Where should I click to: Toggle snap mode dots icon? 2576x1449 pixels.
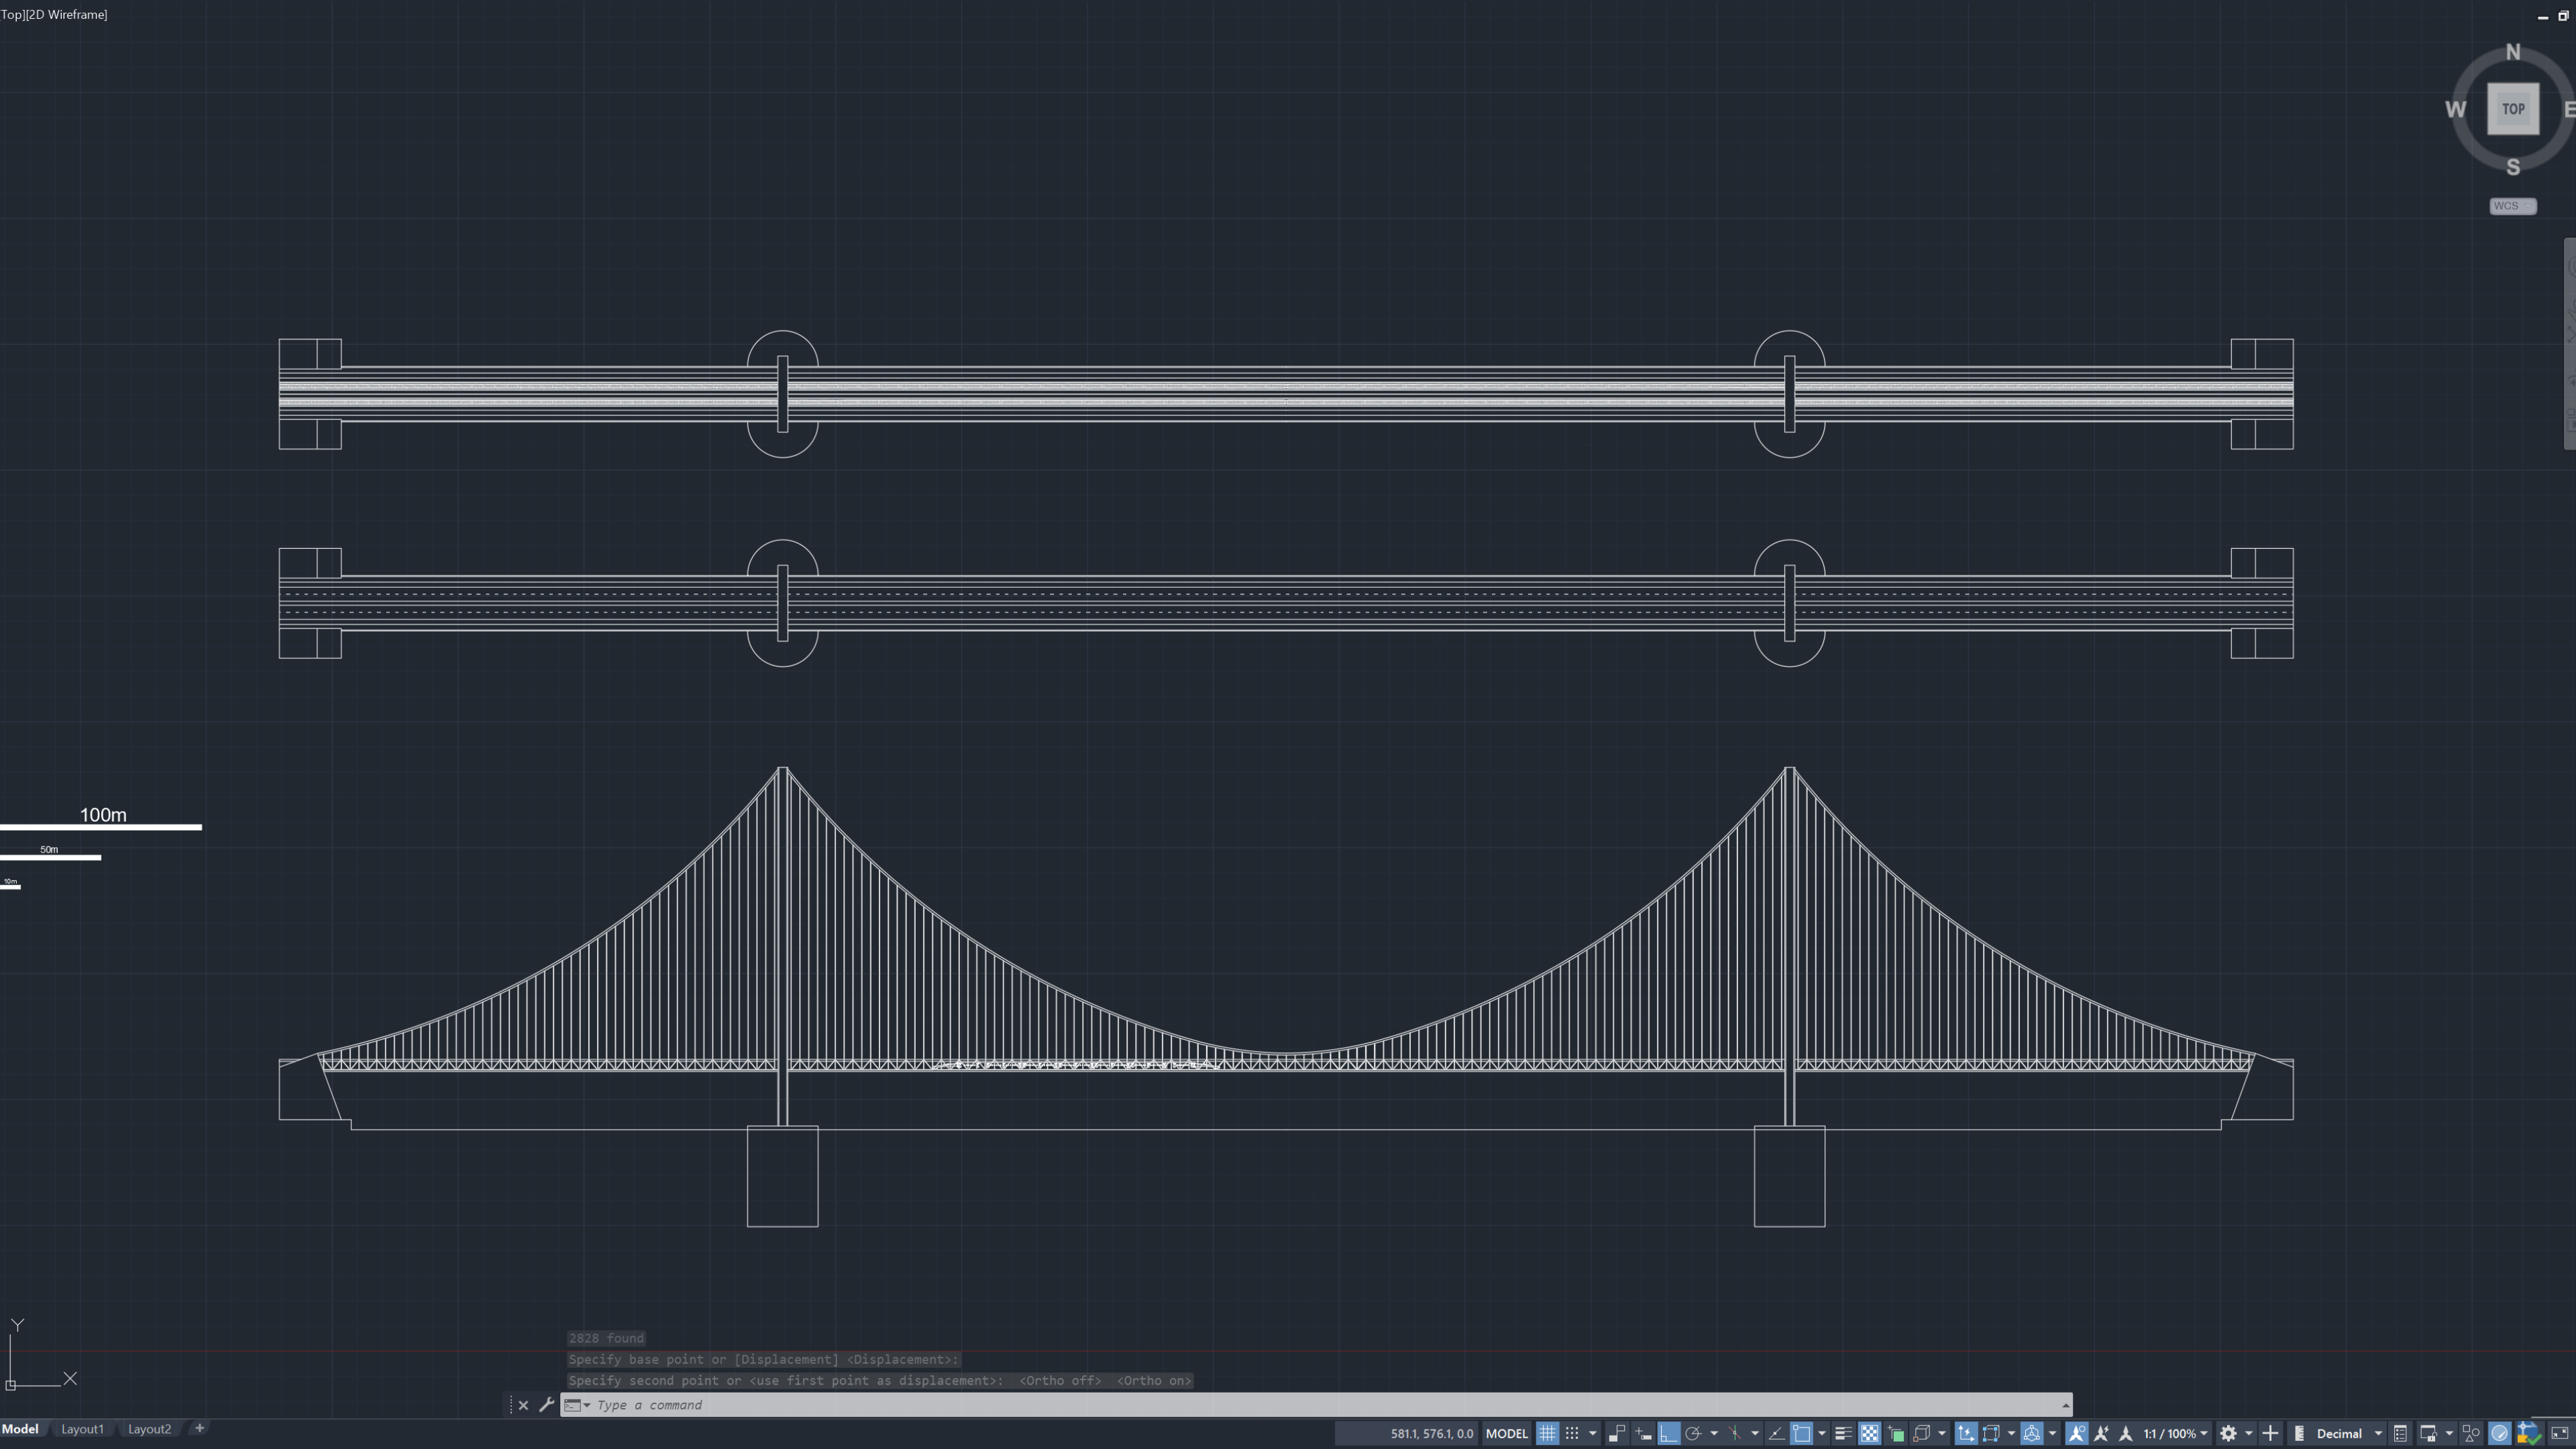pos(1572,1433)
